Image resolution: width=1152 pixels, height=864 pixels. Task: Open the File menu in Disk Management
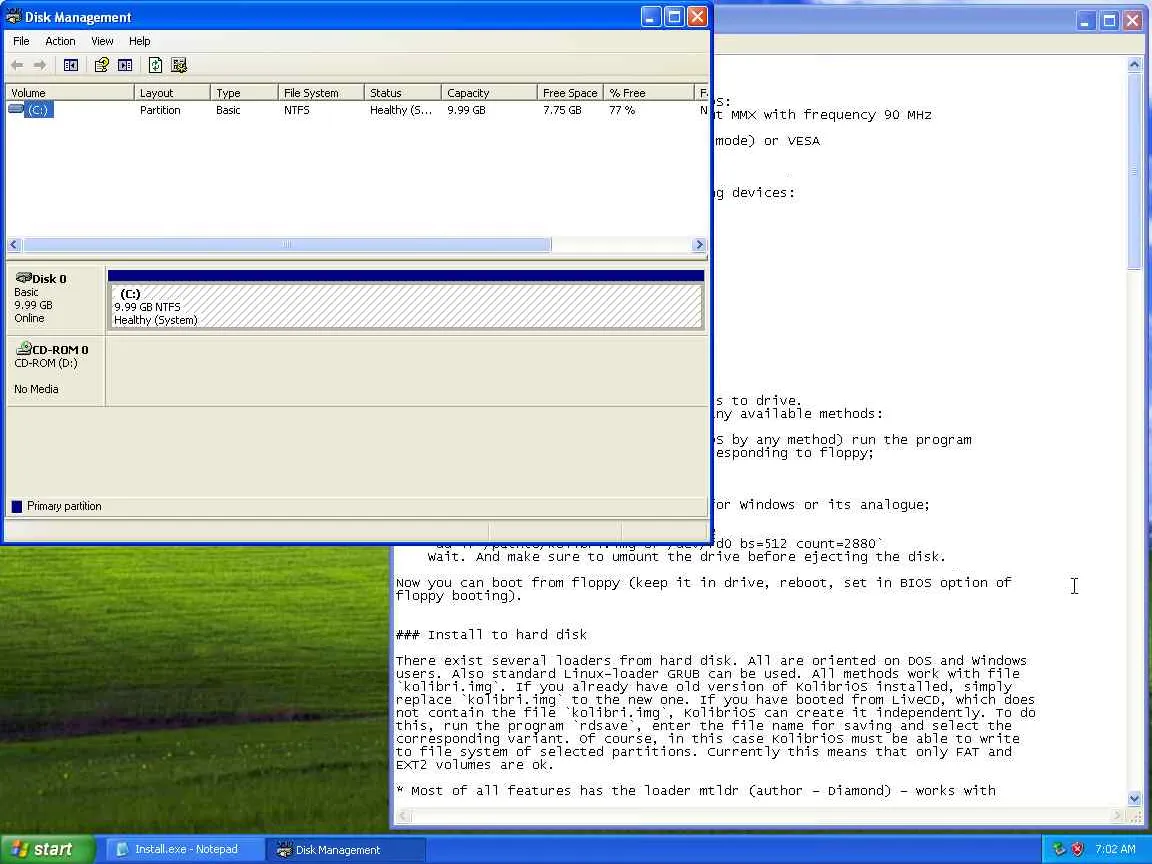21,41
